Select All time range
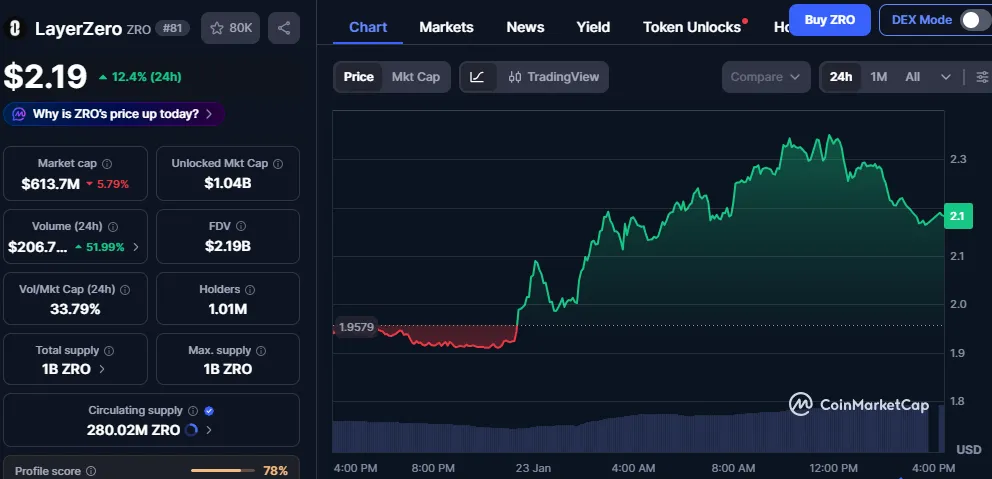The width and height of the screenshot is (992, 479). click(x=912, y=77)
